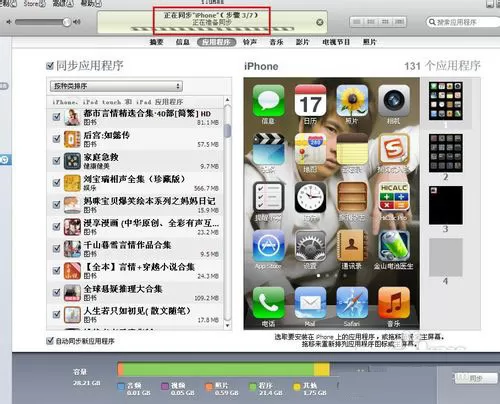
Task: Select the 全球悬疑推理大合集 list row
Action: [136, 293]
